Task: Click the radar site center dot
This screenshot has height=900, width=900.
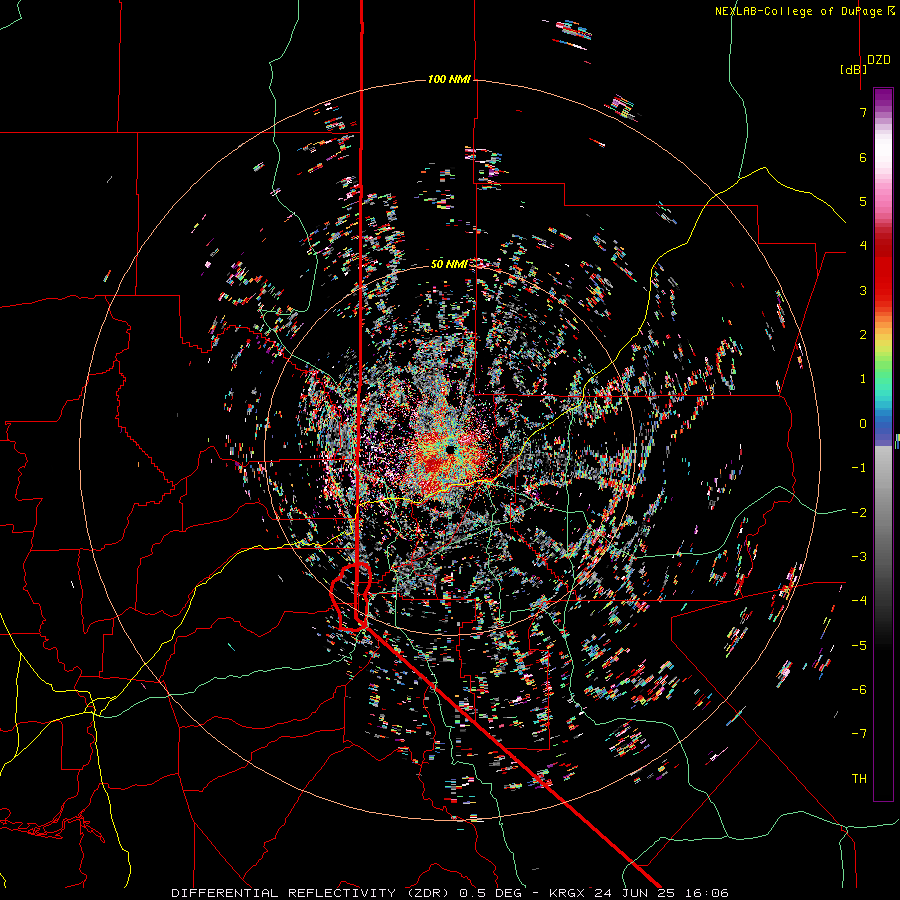Action: click(450, 449)
